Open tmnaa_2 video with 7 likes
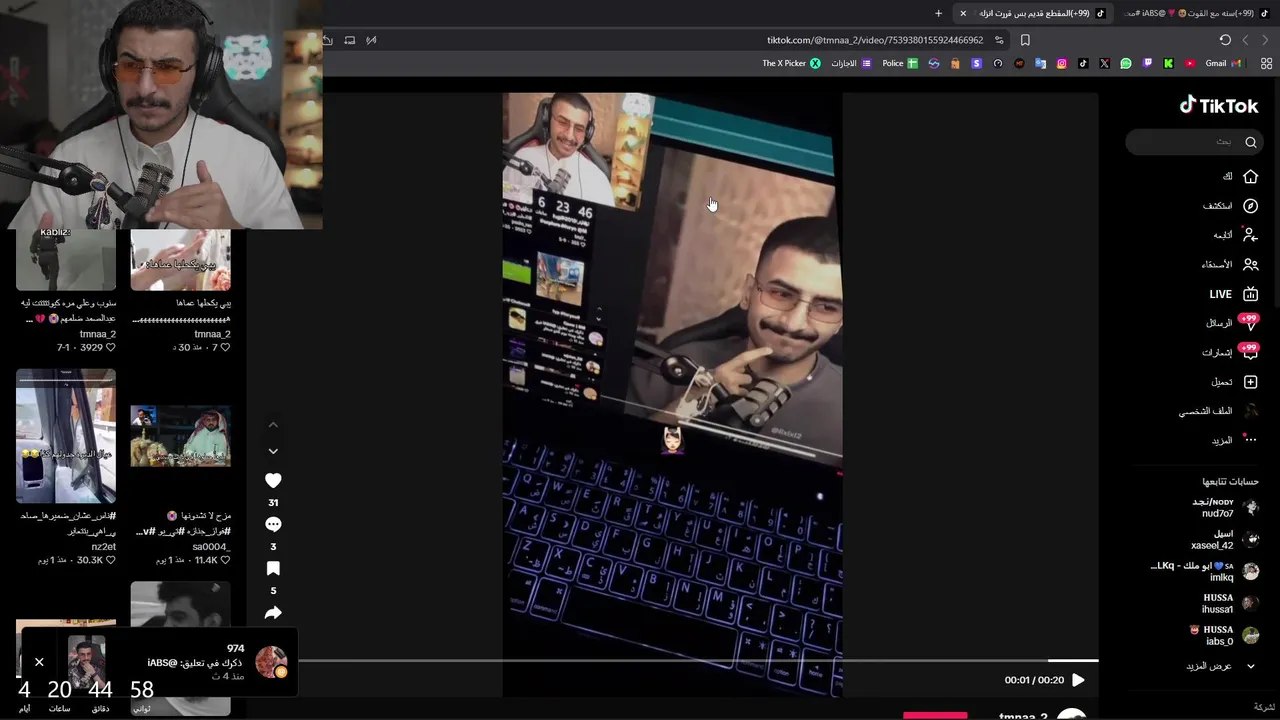 (181, 259)
